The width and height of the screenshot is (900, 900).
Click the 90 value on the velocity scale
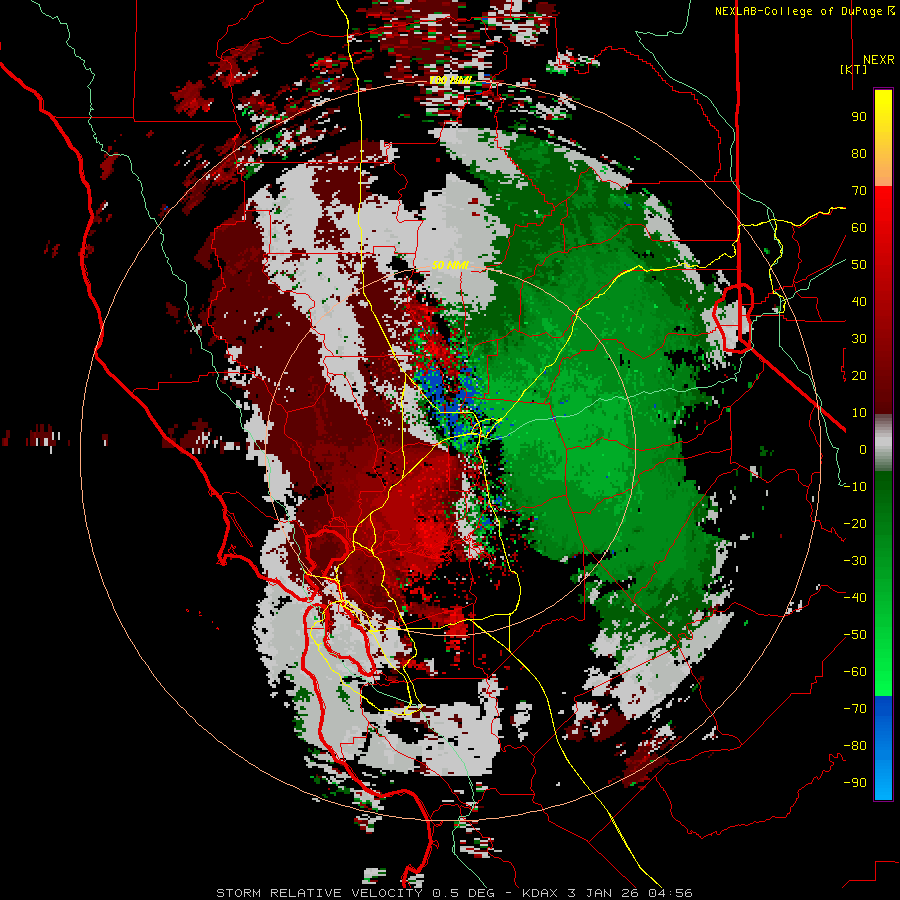859,117
